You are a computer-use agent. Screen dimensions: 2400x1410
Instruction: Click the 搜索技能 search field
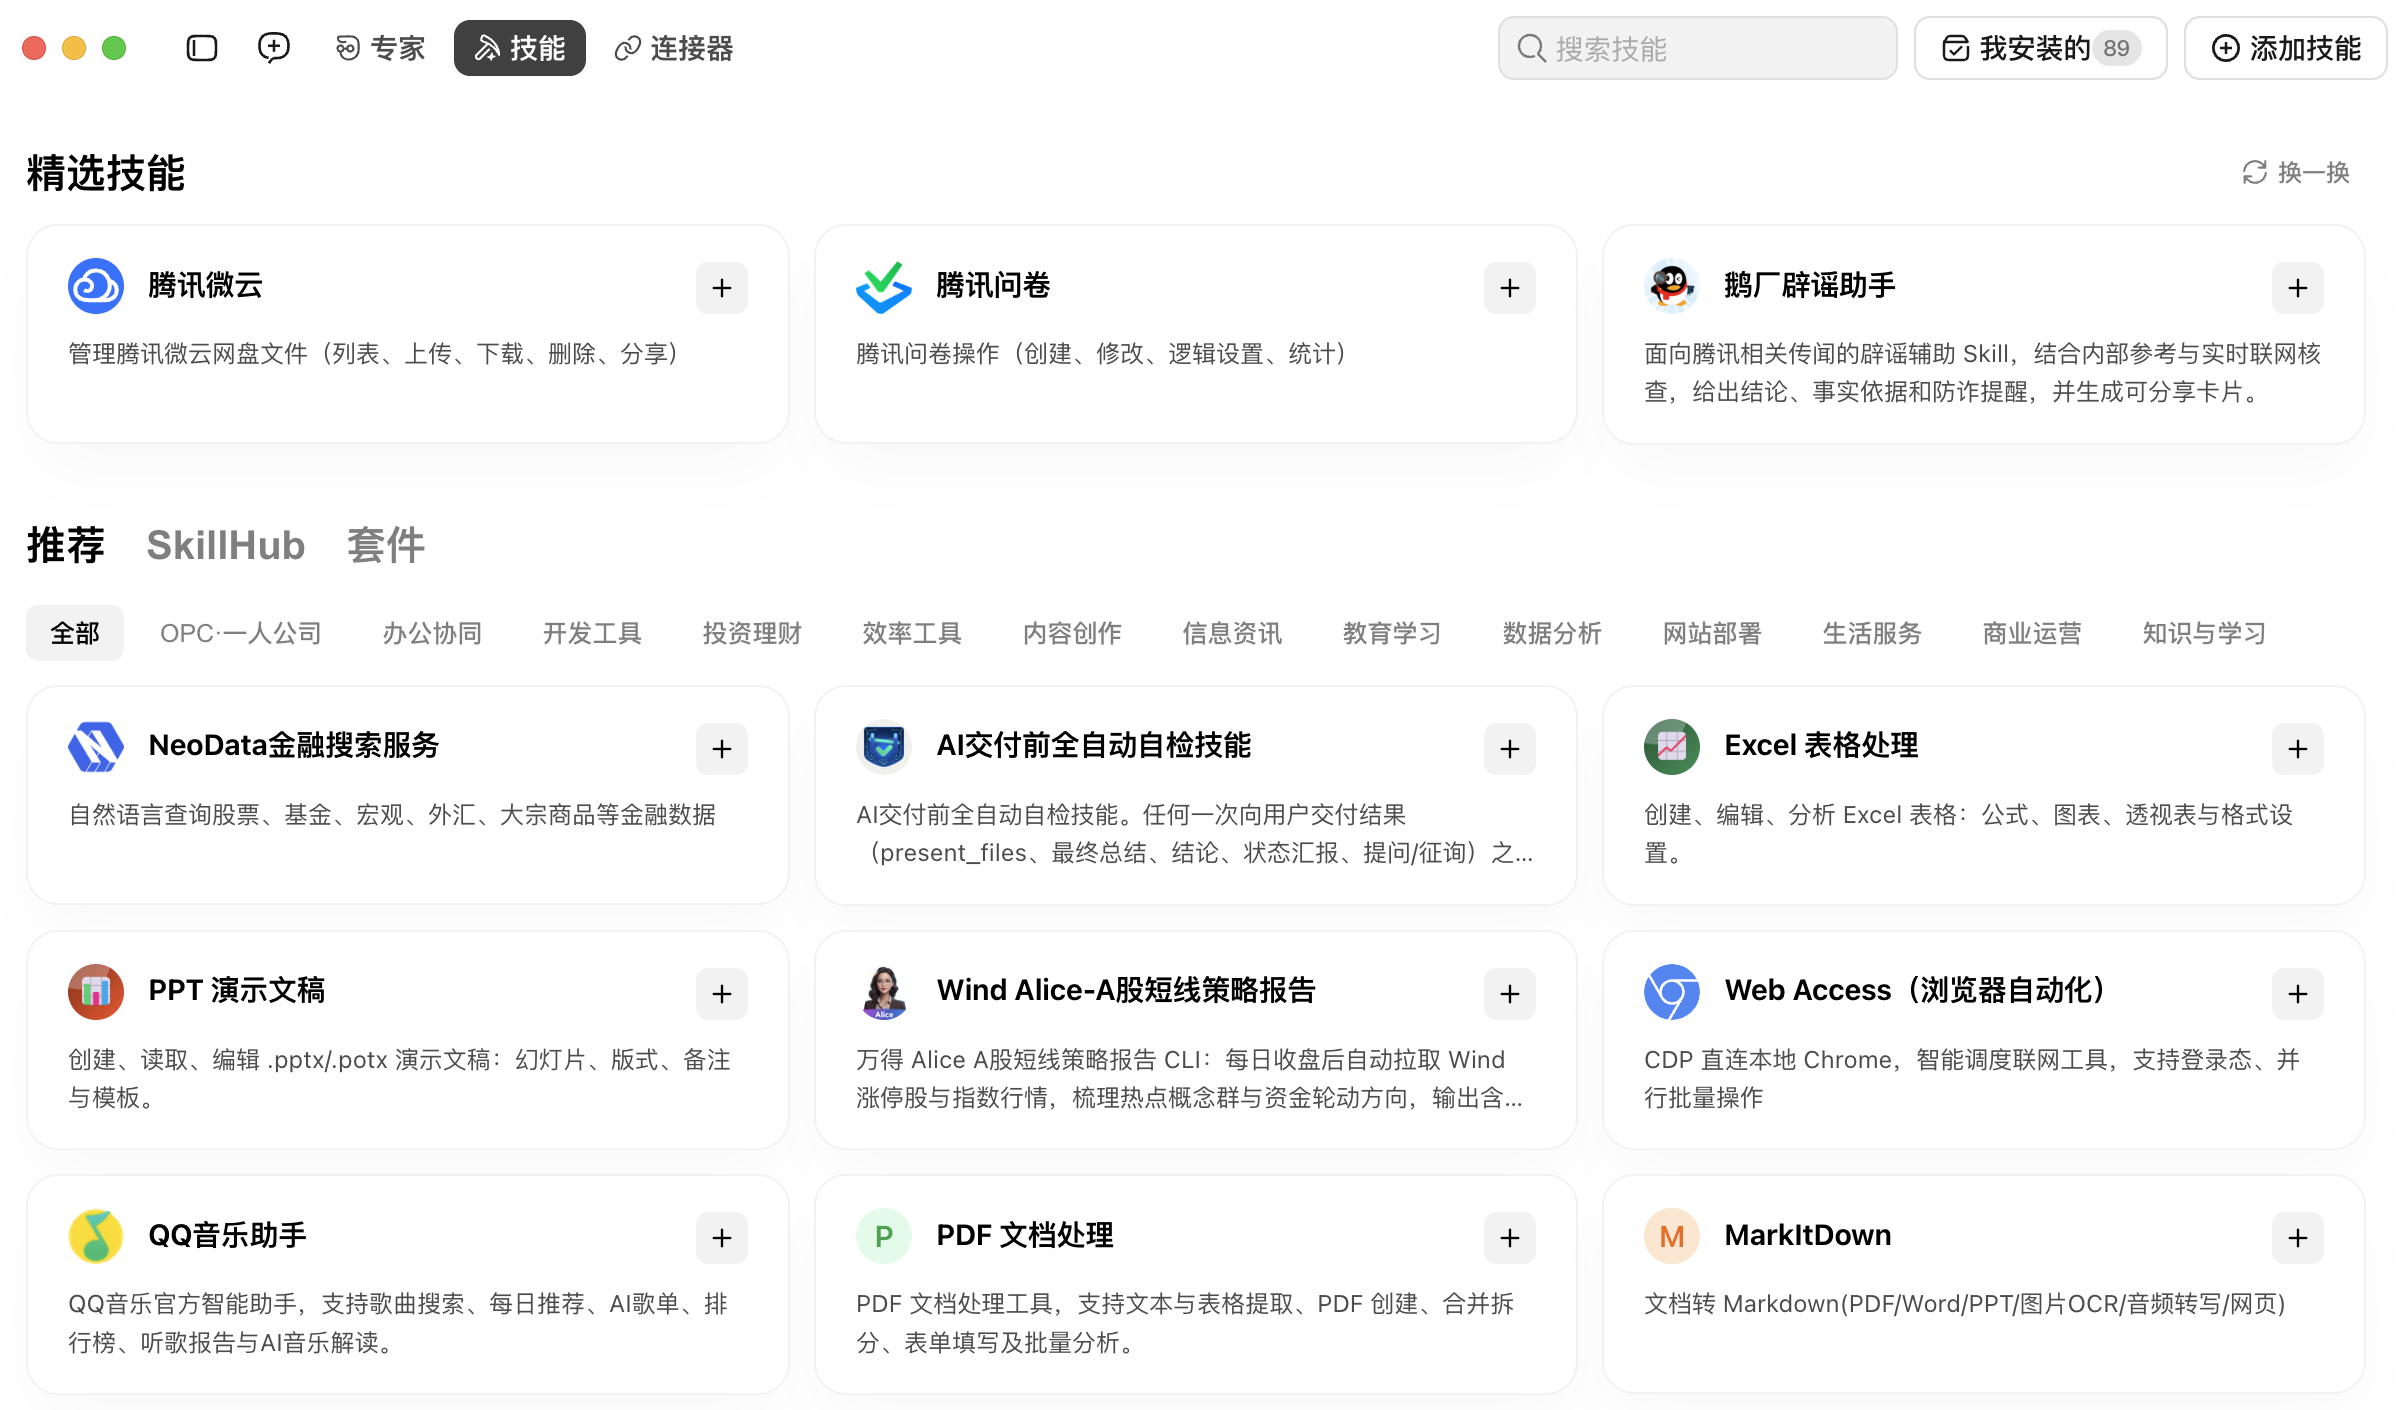[1698, 48]
